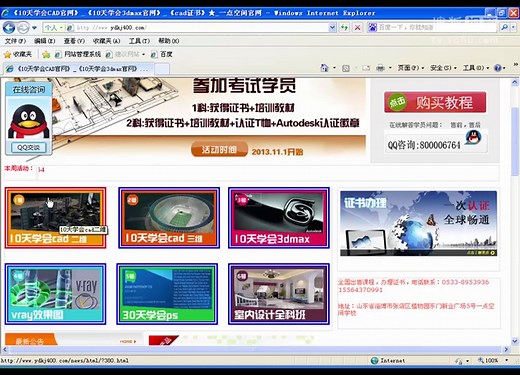The image size is (520, 375).
Task: Open the recent pages dropdown arrow
Action: coord(34,28)
